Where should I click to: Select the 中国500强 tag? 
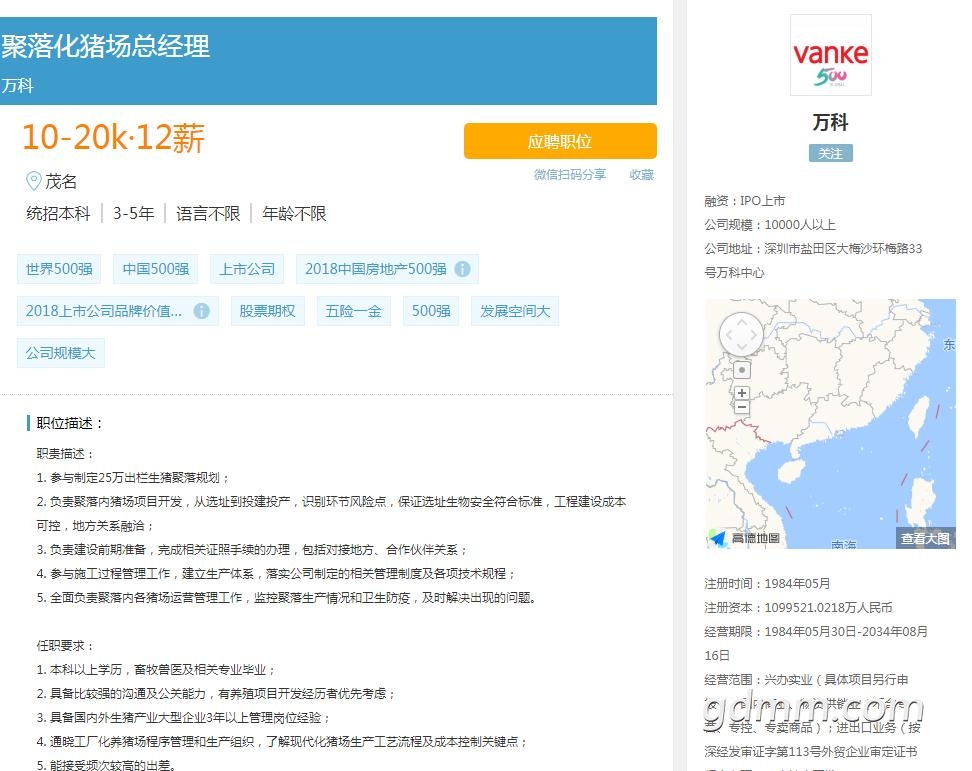click(156, 269)
